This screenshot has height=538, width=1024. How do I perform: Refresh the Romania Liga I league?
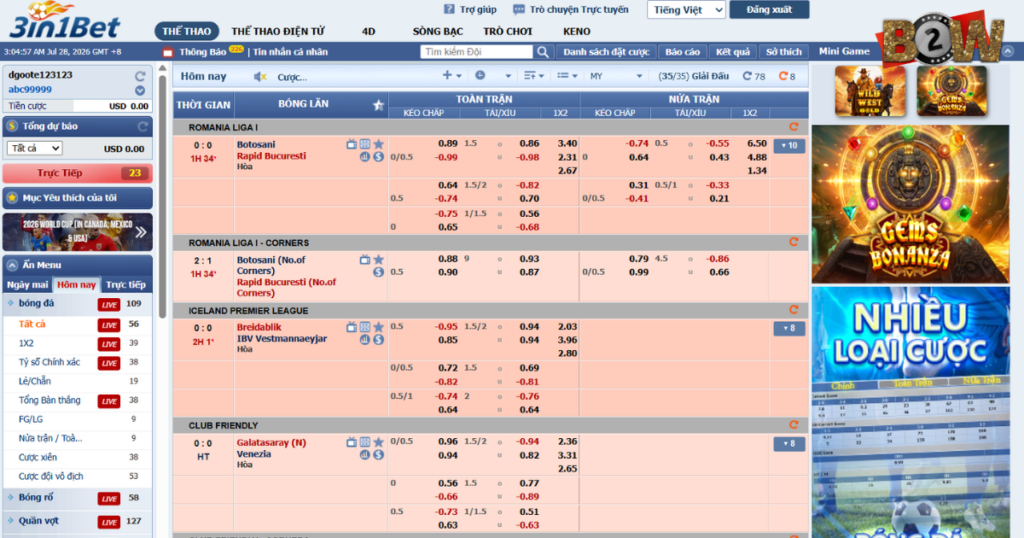point(793,127)
